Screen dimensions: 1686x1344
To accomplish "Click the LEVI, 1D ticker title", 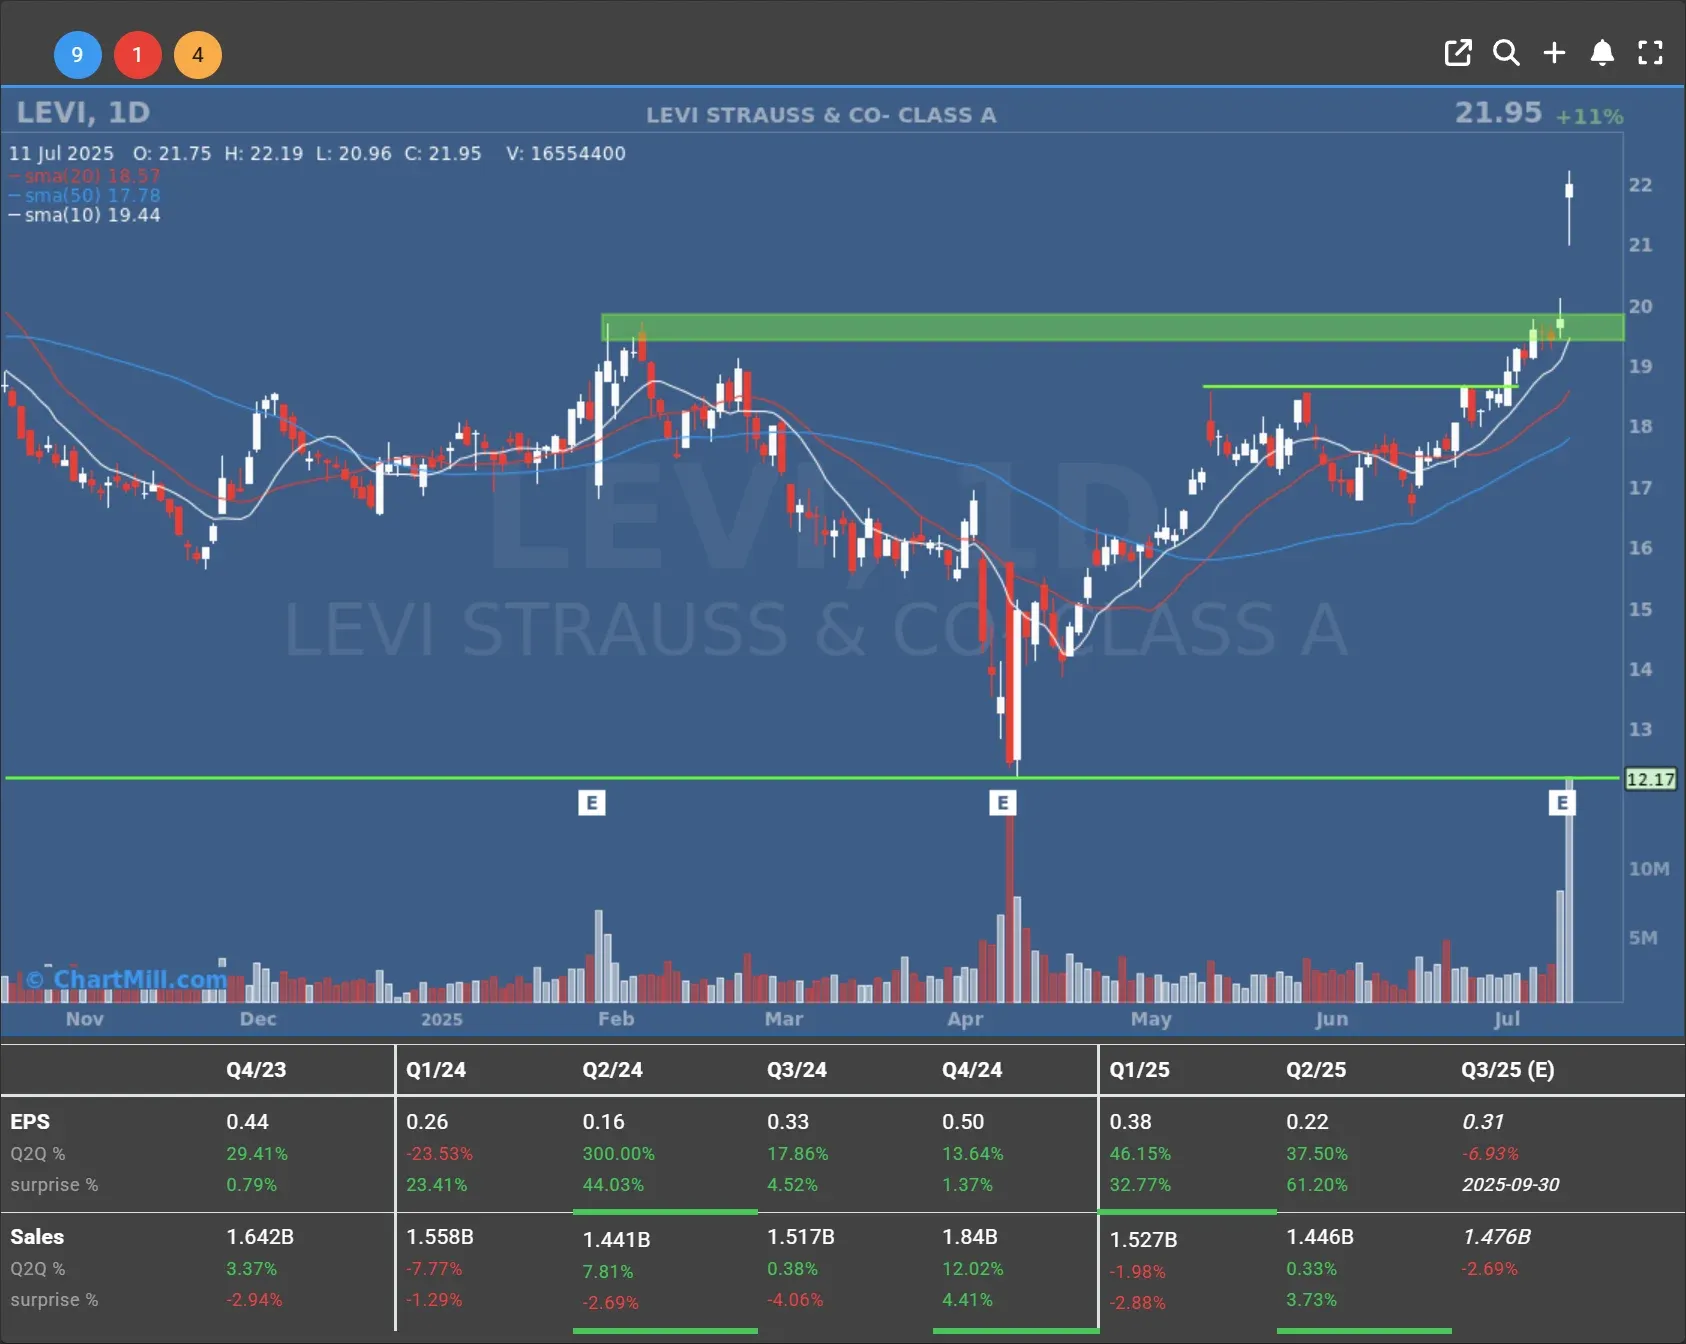I will coord(83,112).
